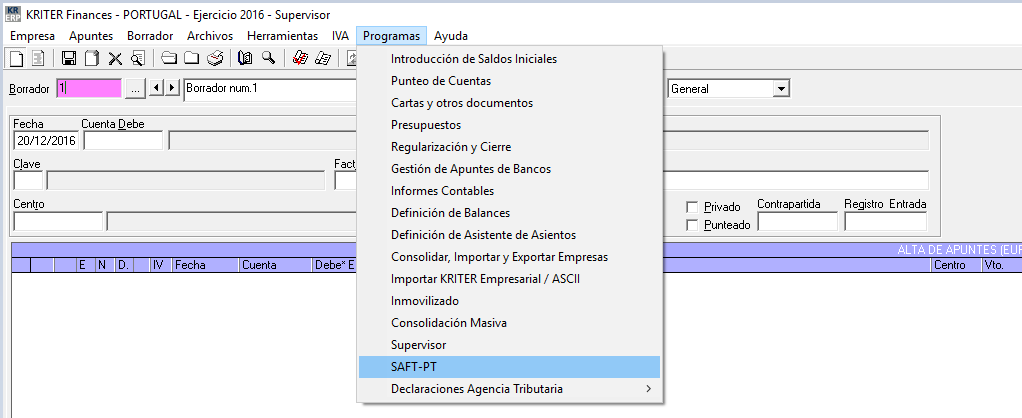Open the Archivos menu
Screen dimensions: 1022x418
click(x=210, y=36)
